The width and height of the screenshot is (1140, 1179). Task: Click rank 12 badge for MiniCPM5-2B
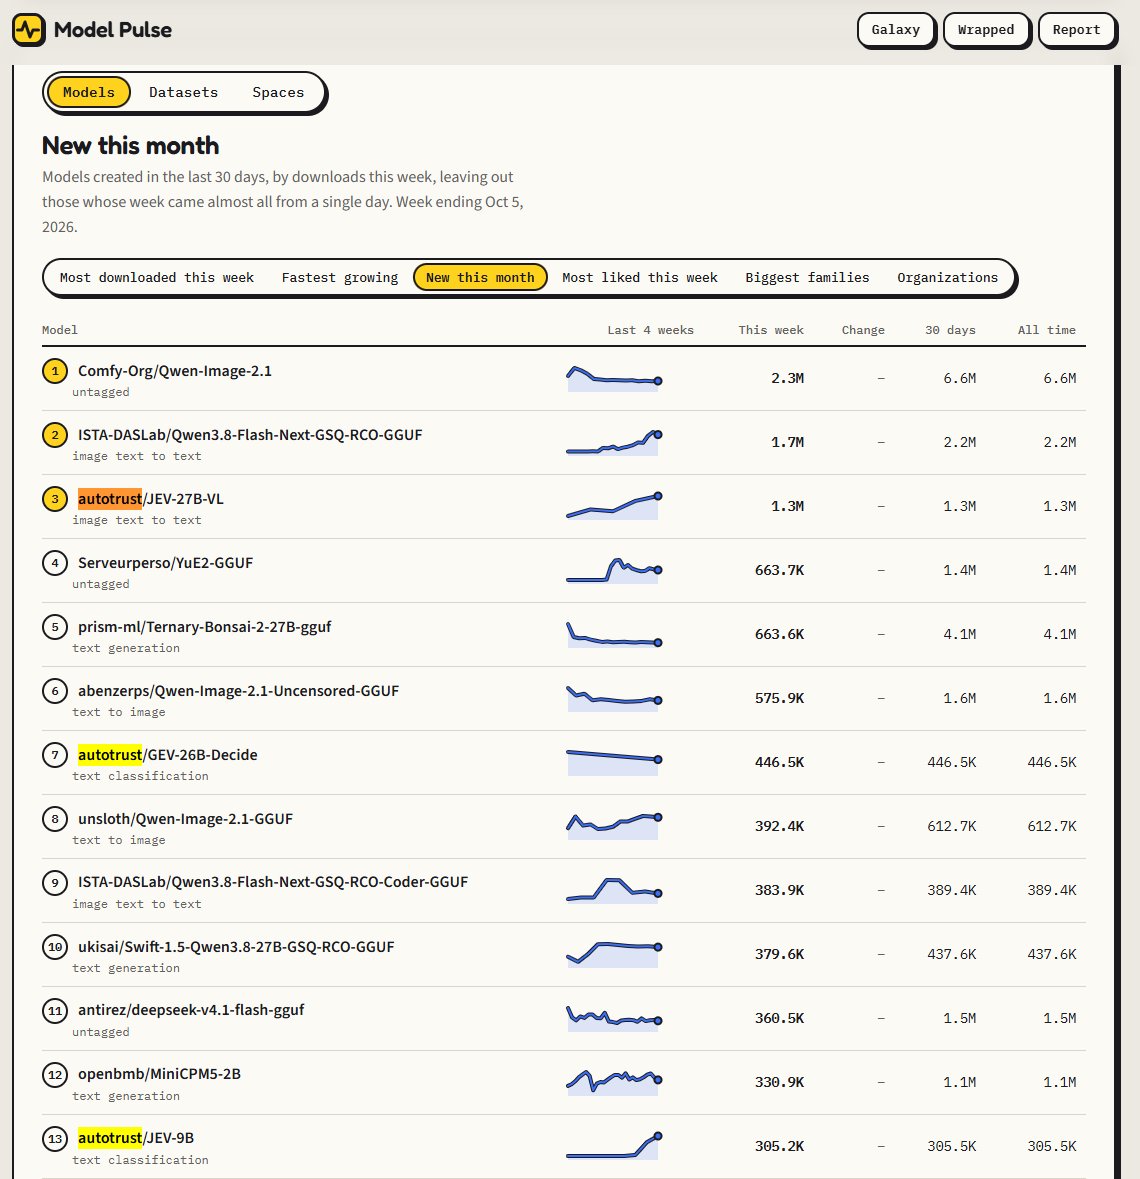[x=55, y=1074]
